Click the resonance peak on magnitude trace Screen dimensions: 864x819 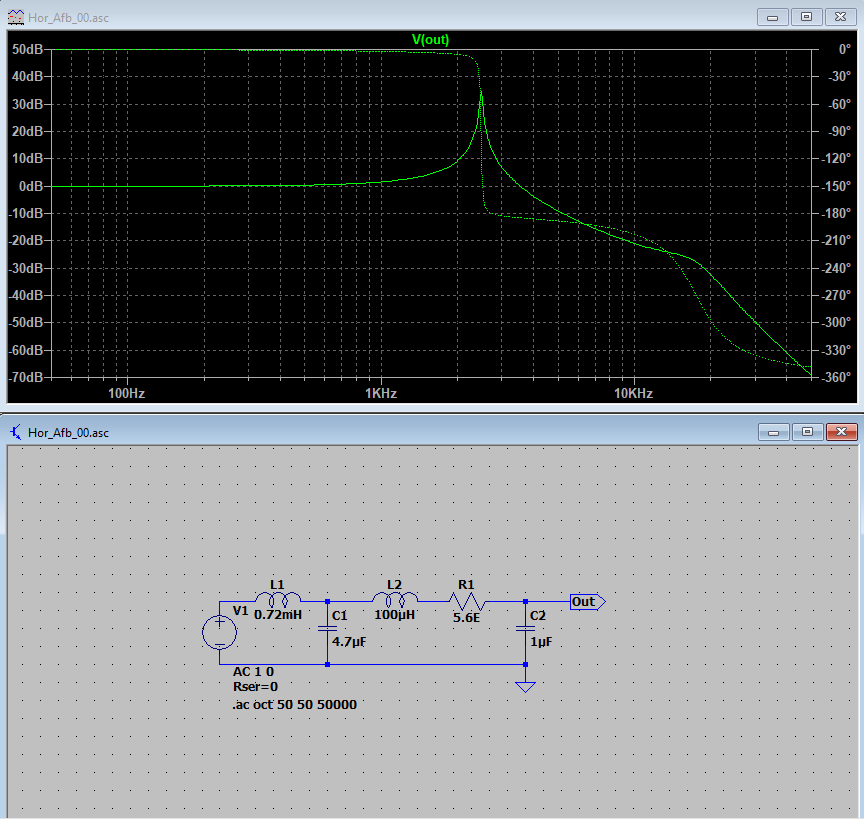coord(482,94)
